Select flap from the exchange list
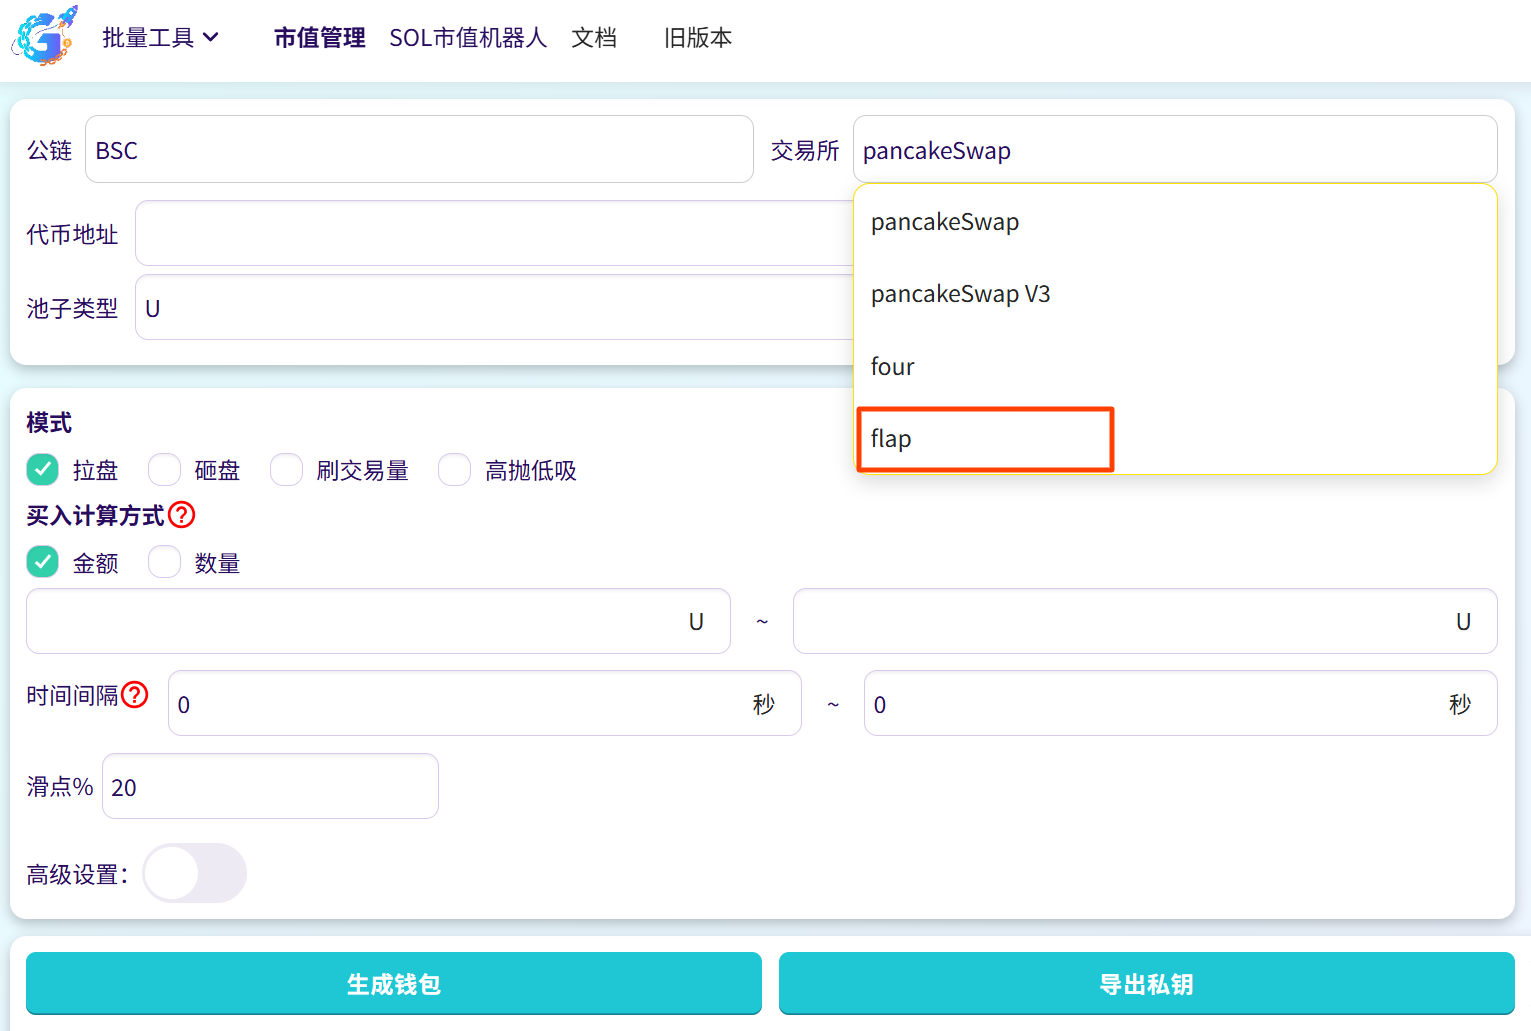The width and height of the screenshot is (1531, 1031). [x=984, y=439]
